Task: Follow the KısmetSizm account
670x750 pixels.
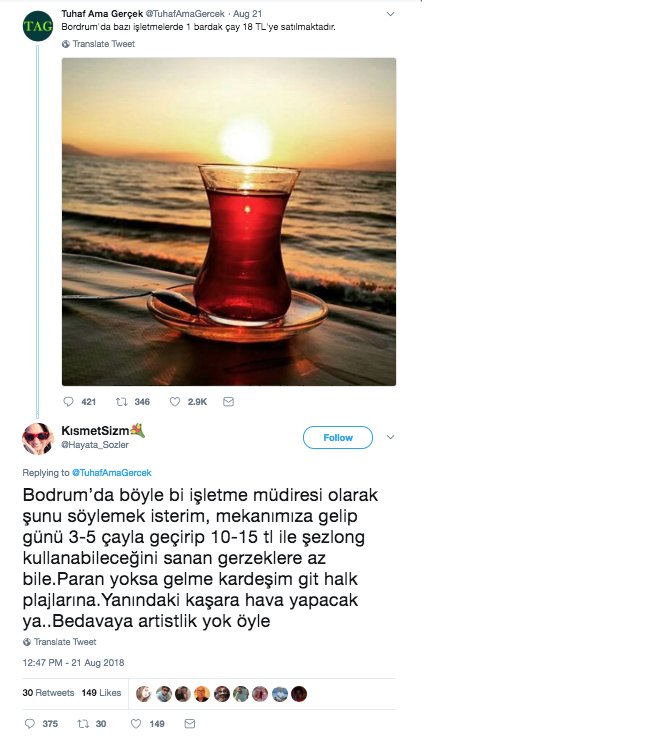Action: coord(338,438)
